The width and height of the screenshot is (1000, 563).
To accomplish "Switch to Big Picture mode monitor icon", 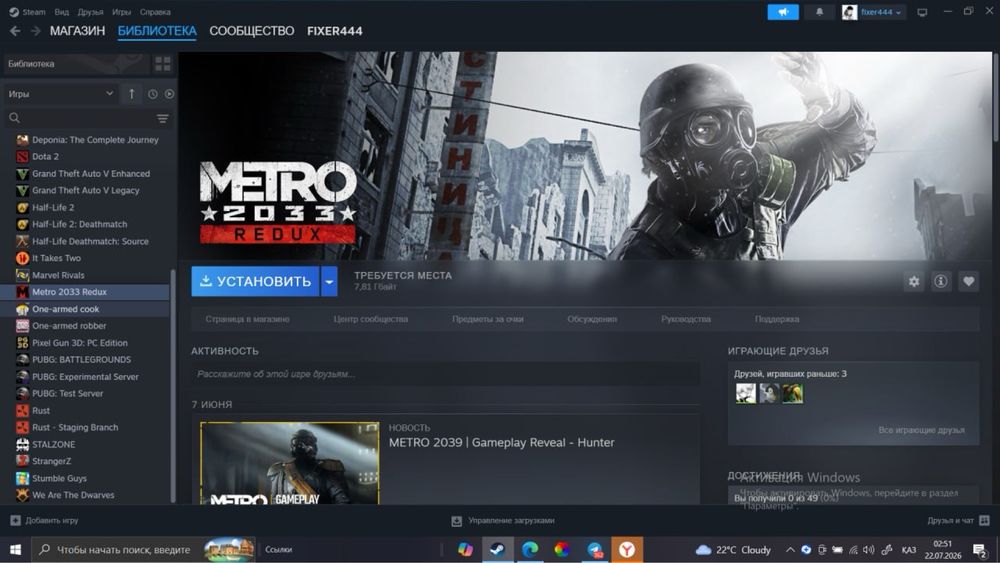I will tap(922, 12).
